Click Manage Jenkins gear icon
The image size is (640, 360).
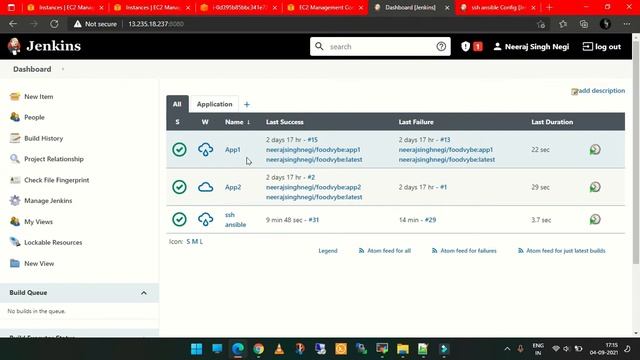pyautogui.click(x=15, y=200)
